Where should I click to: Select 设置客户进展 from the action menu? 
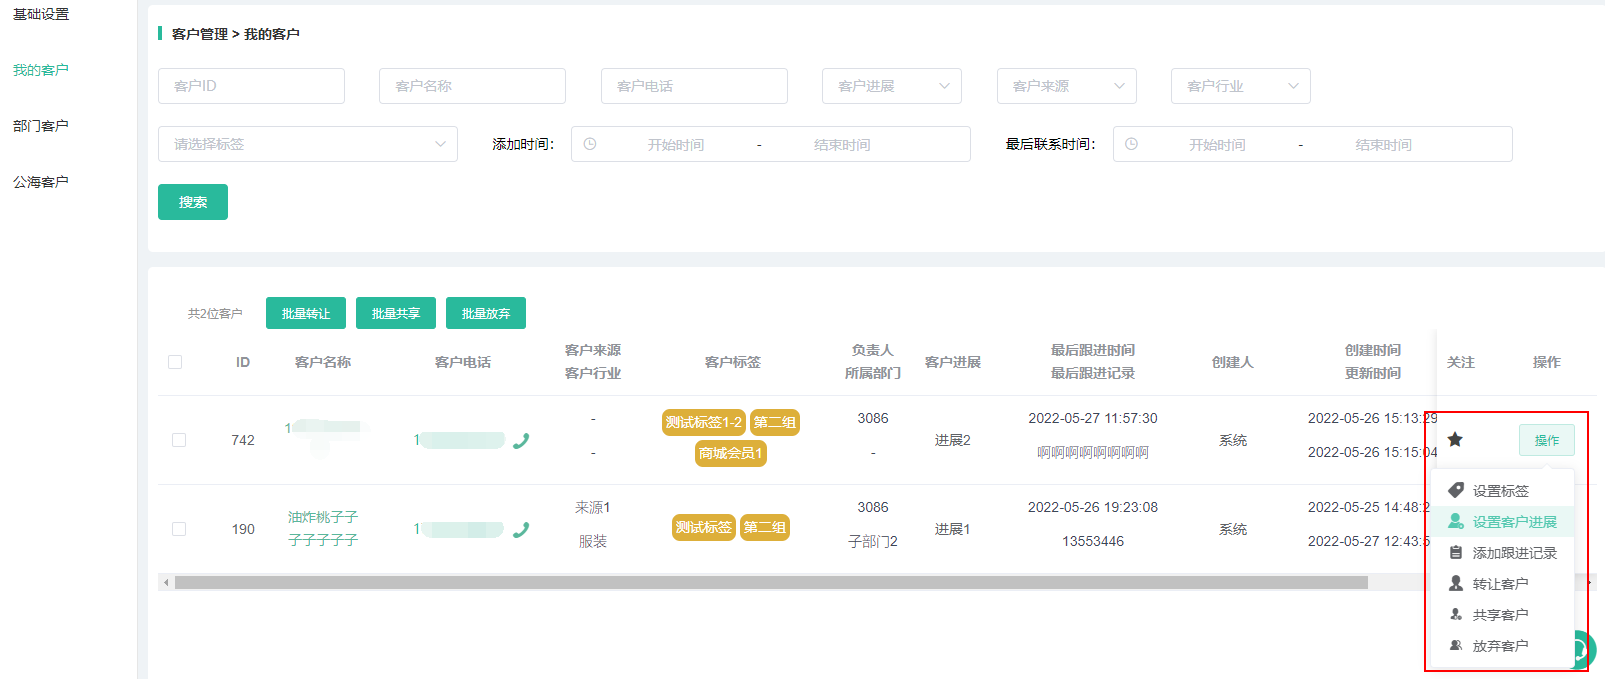[x=1513, y=522]
